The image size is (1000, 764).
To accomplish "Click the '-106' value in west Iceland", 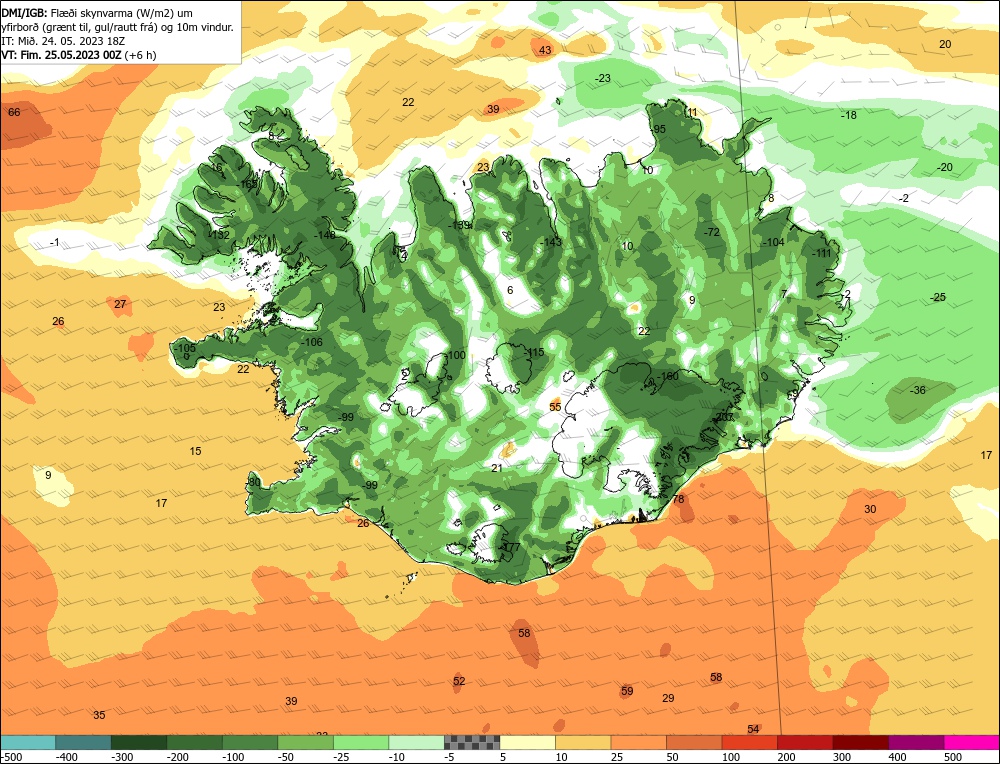I will point(311,342).
